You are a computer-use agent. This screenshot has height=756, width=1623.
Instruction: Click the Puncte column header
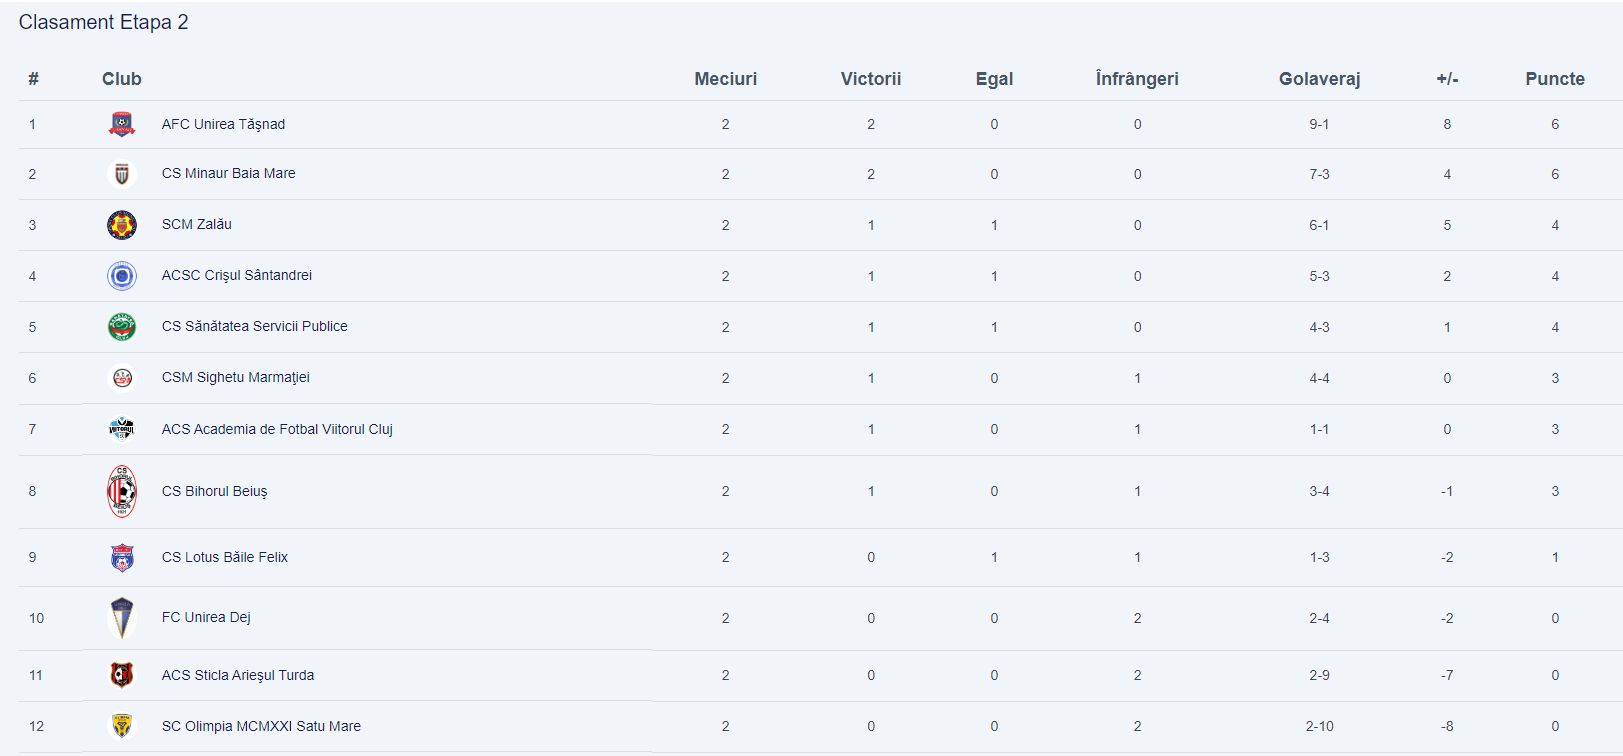coord(1554,79)
